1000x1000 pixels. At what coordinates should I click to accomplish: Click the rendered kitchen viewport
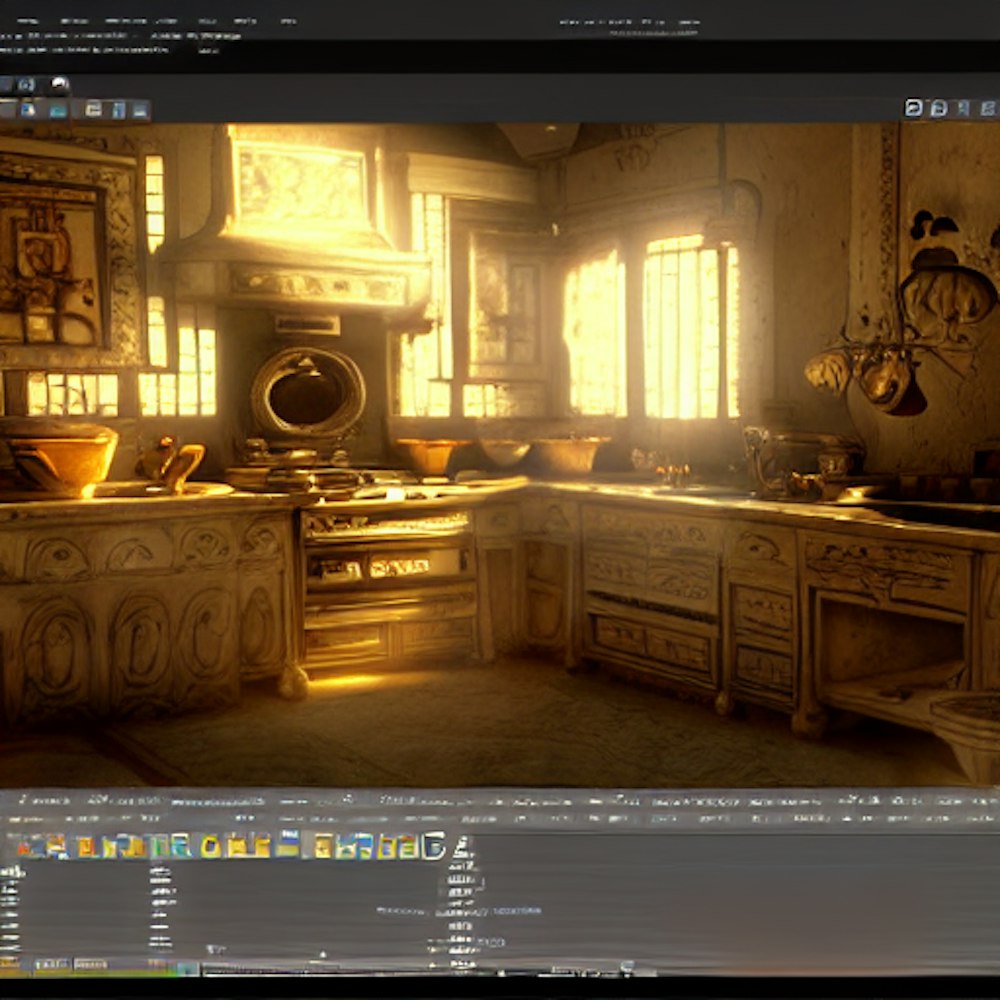(x=500, y=450)
